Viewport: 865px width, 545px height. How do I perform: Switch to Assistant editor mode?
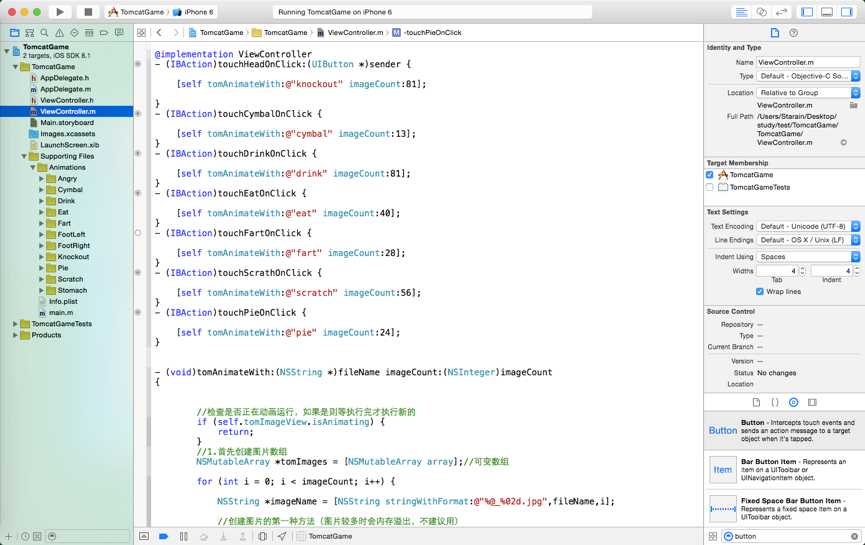pyautogui.click(x=761, y=12)
